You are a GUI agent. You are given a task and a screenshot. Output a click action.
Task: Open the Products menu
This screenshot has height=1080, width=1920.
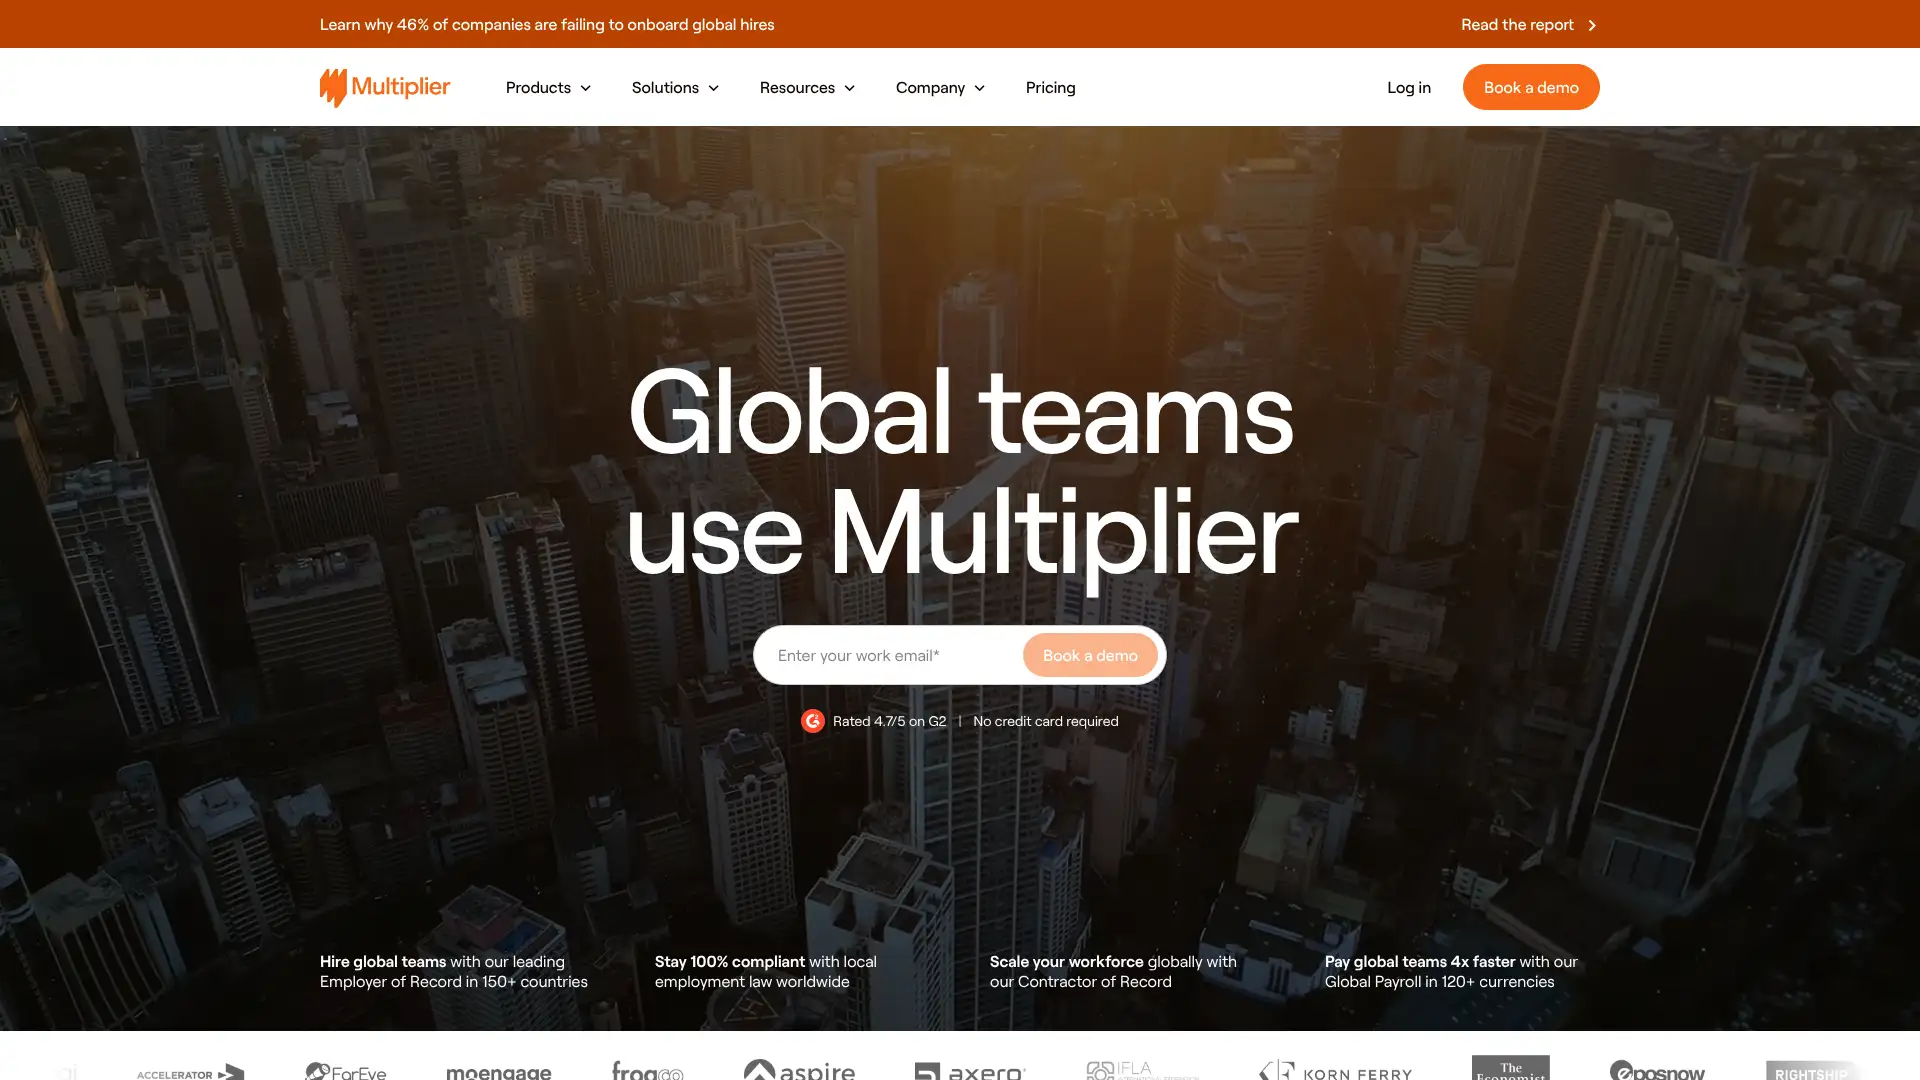548,88
